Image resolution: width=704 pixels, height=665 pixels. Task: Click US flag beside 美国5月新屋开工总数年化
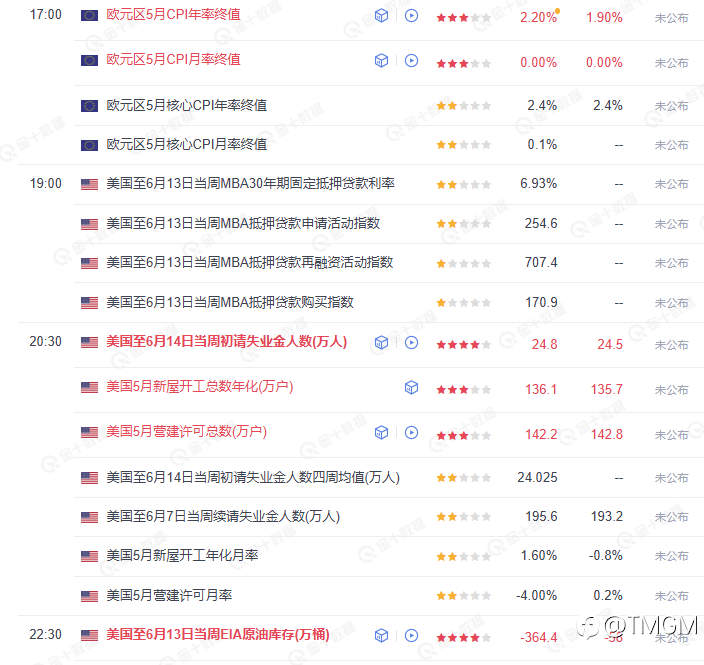(x=89, y=387)
